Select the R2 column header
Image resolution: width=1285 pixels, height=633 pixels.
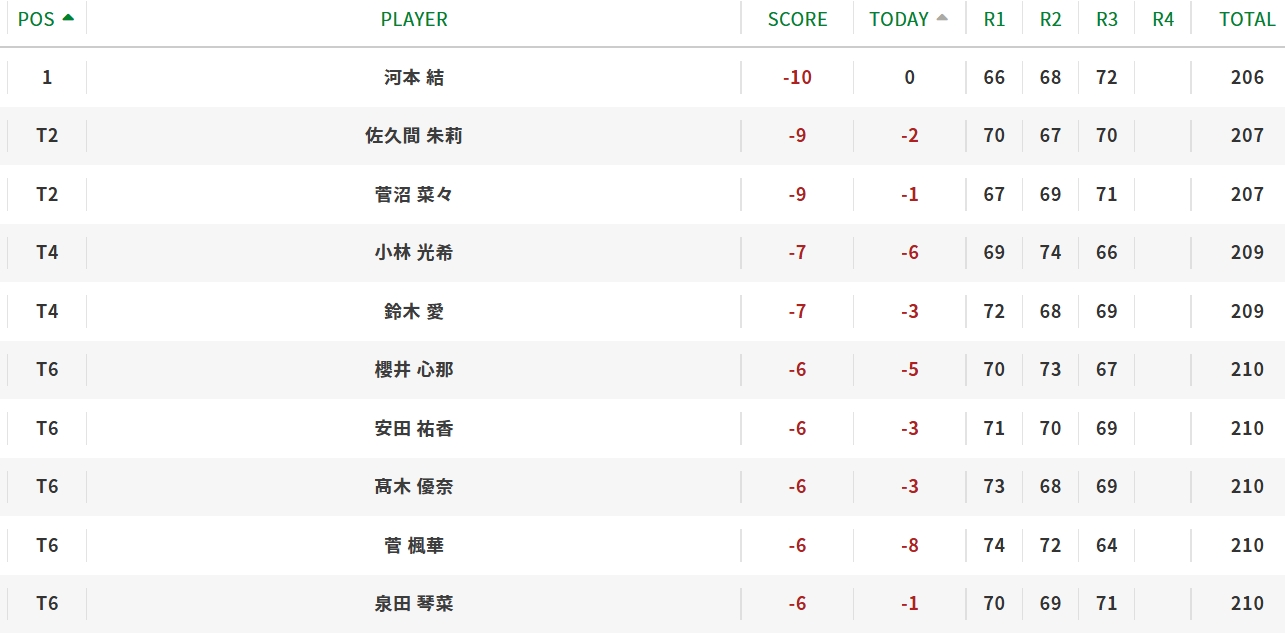pyautogui.click(x=1050, y=19)
